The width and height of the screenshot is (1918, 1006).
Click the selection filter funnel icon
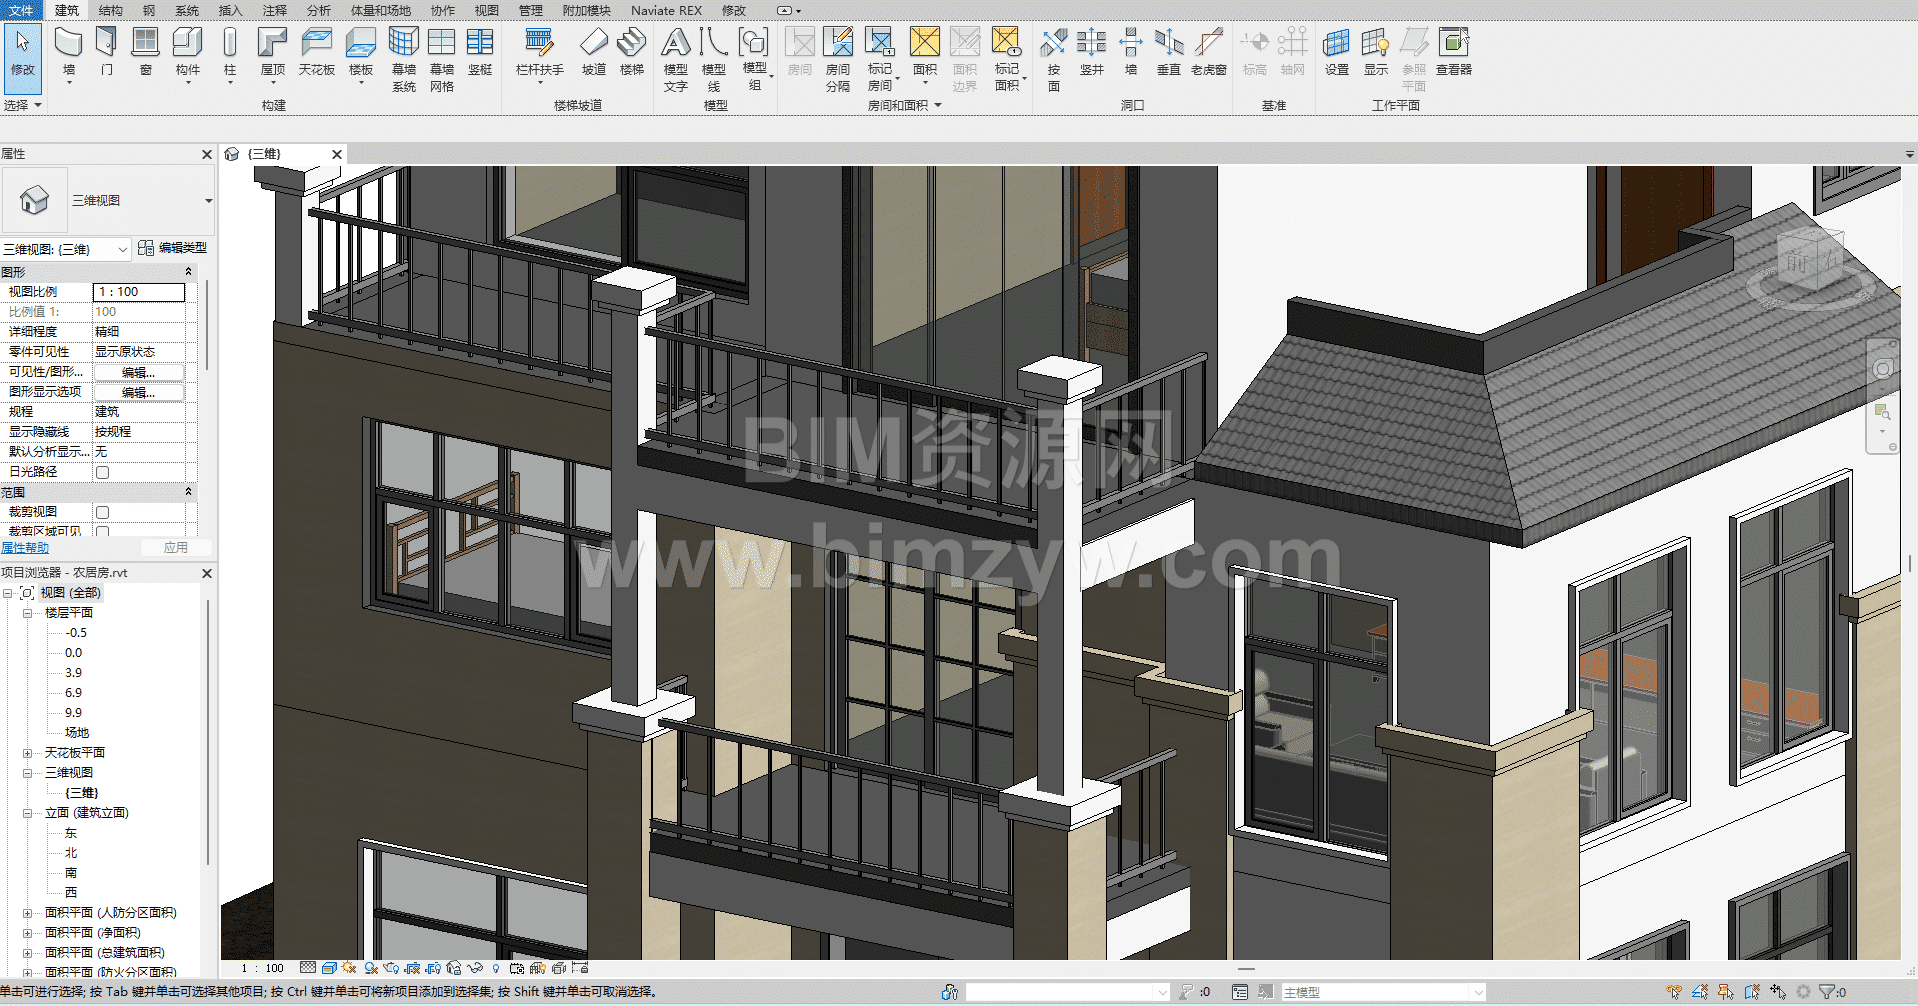[x=1827, y=992]
